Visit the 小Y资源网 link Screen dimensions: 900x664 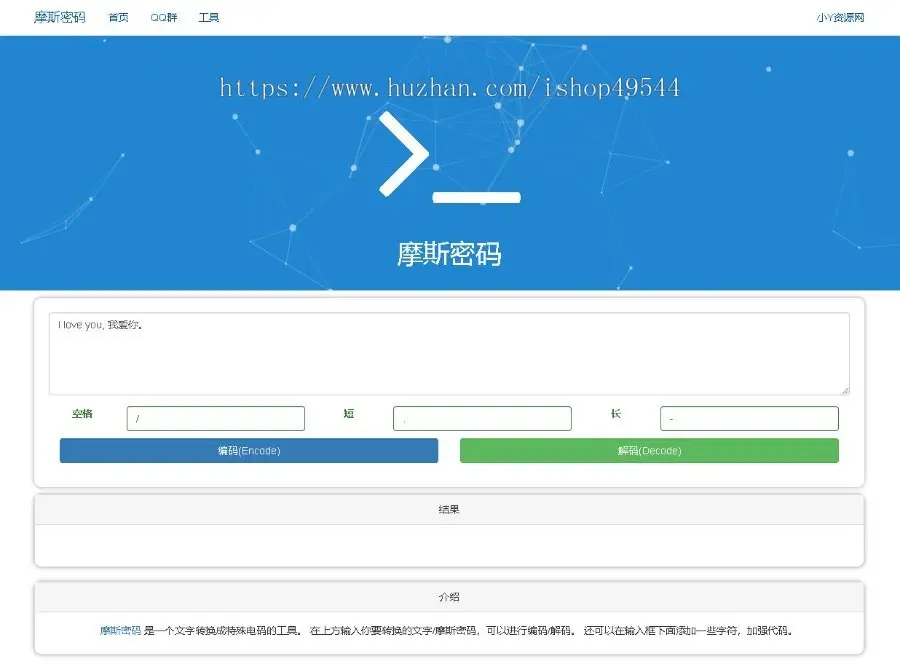point(841,18)
